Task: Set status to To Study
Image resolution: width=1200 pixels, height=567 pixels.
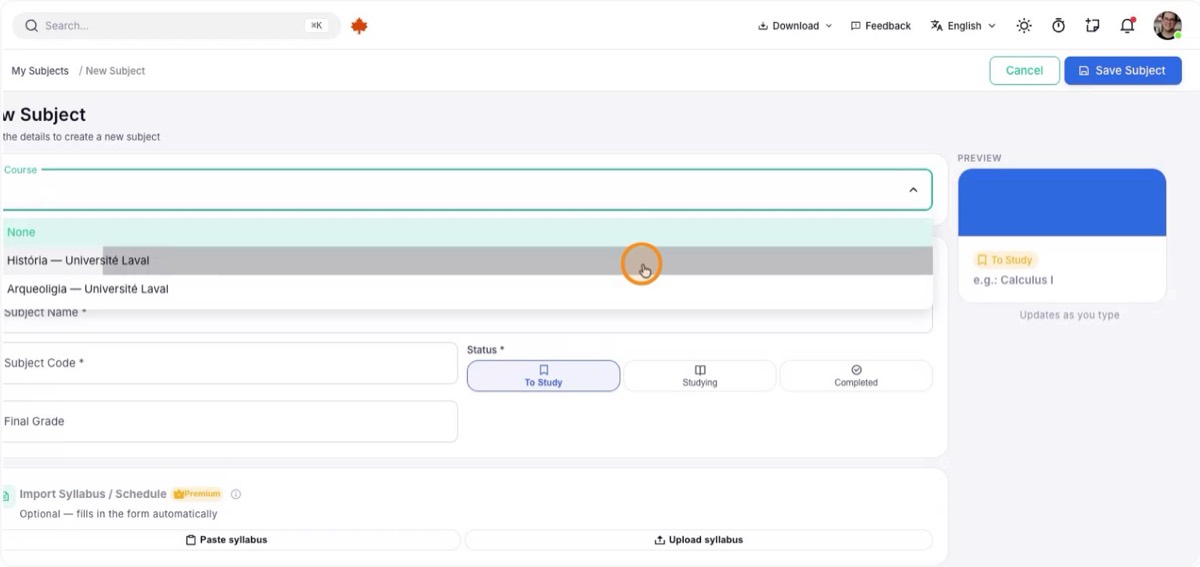Action: (x=544, y=376)
